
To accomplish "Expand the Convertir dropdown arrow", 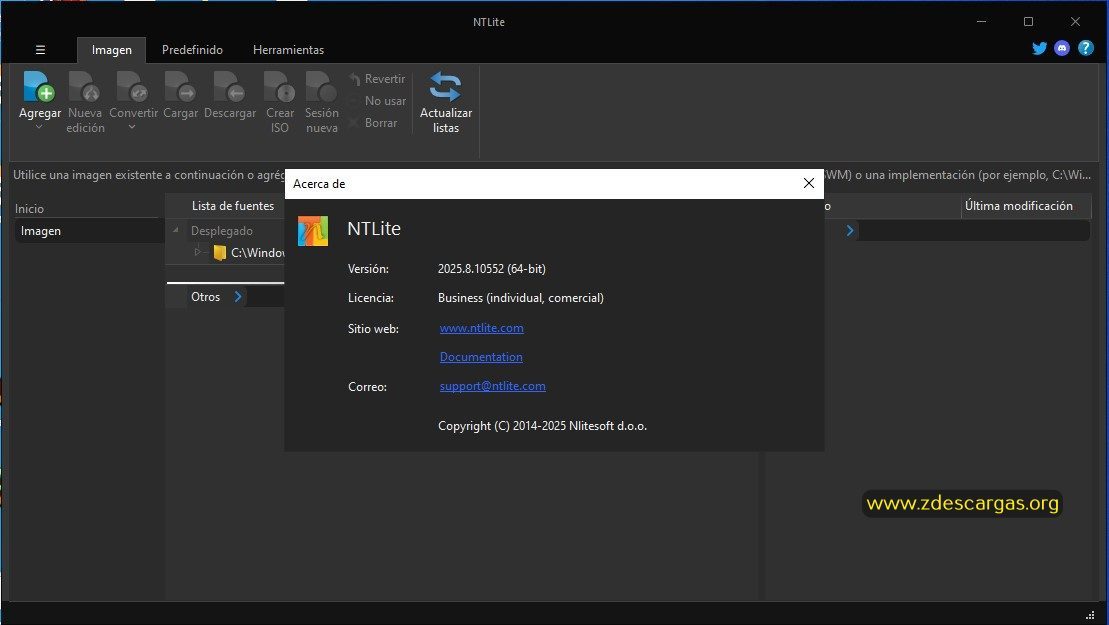I will coord(132,127).
